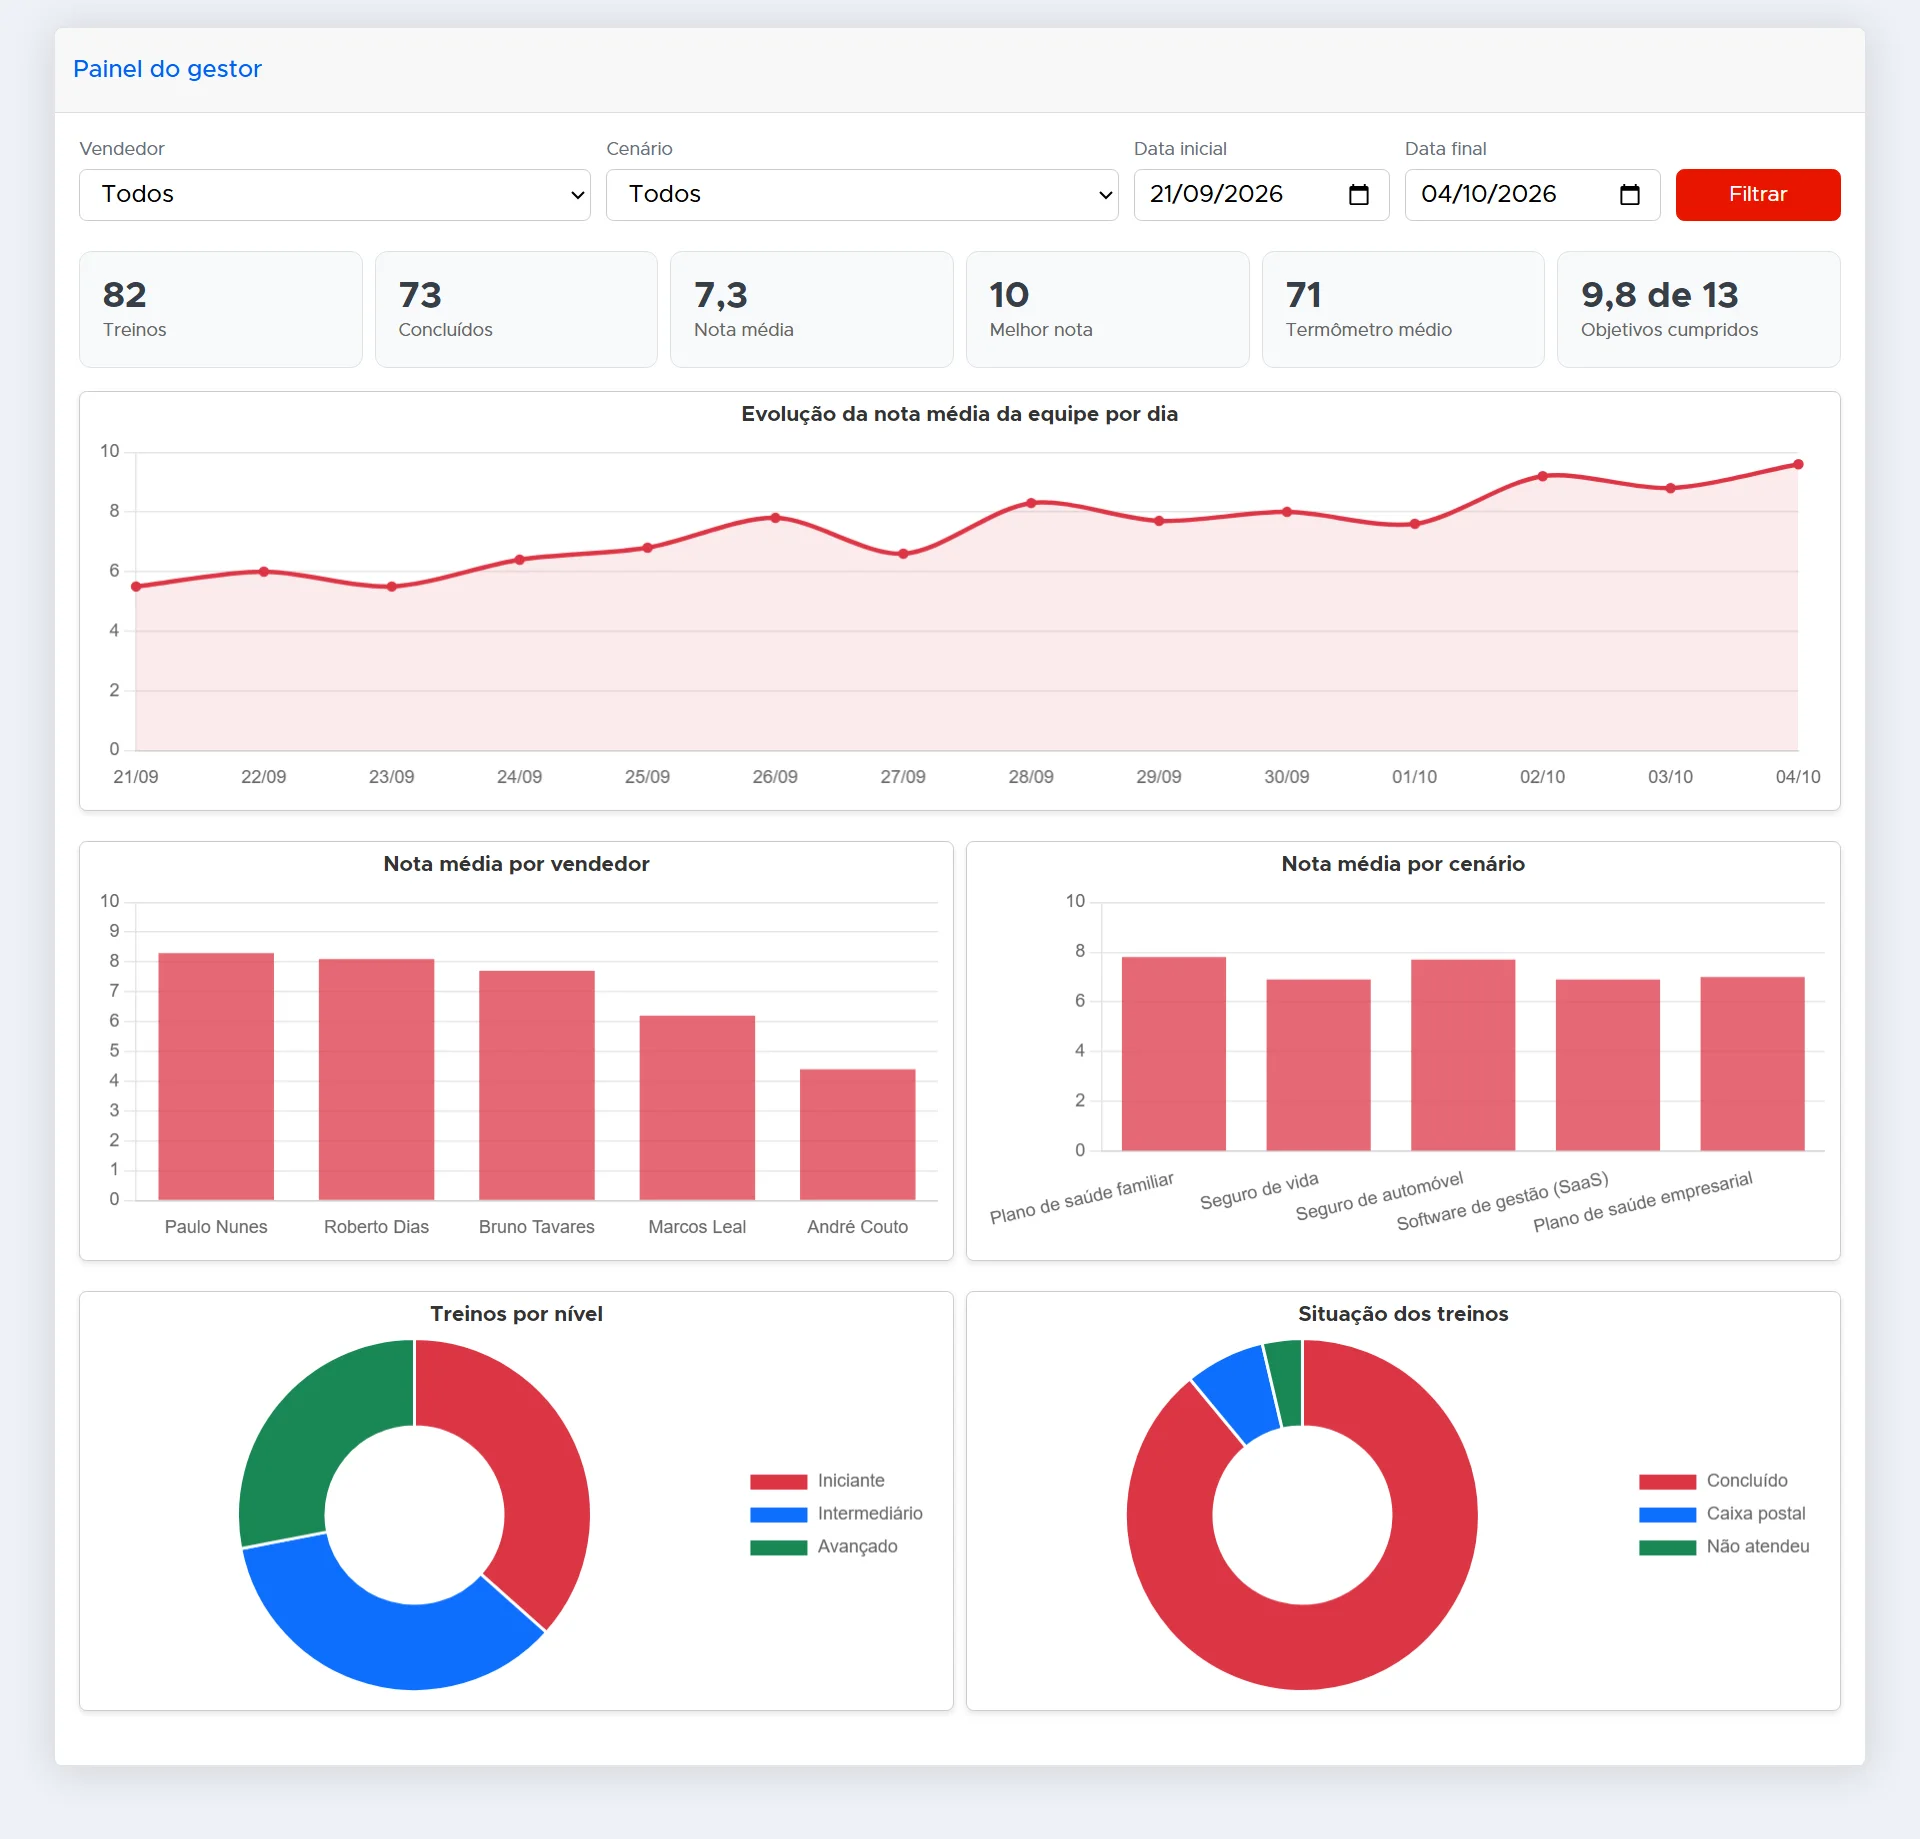Open calendar picker in Data inicial field
This screenshot has width=1920, height=1839.
pos(1358,195)
